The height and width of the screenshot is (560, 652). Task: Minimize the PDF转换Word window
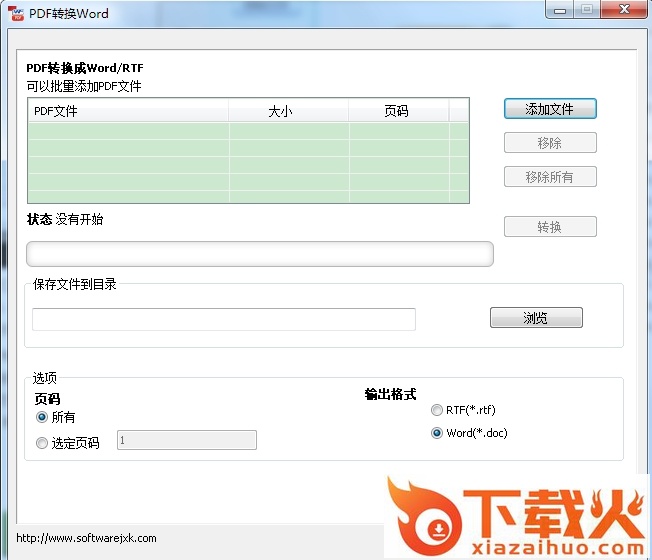560,10
